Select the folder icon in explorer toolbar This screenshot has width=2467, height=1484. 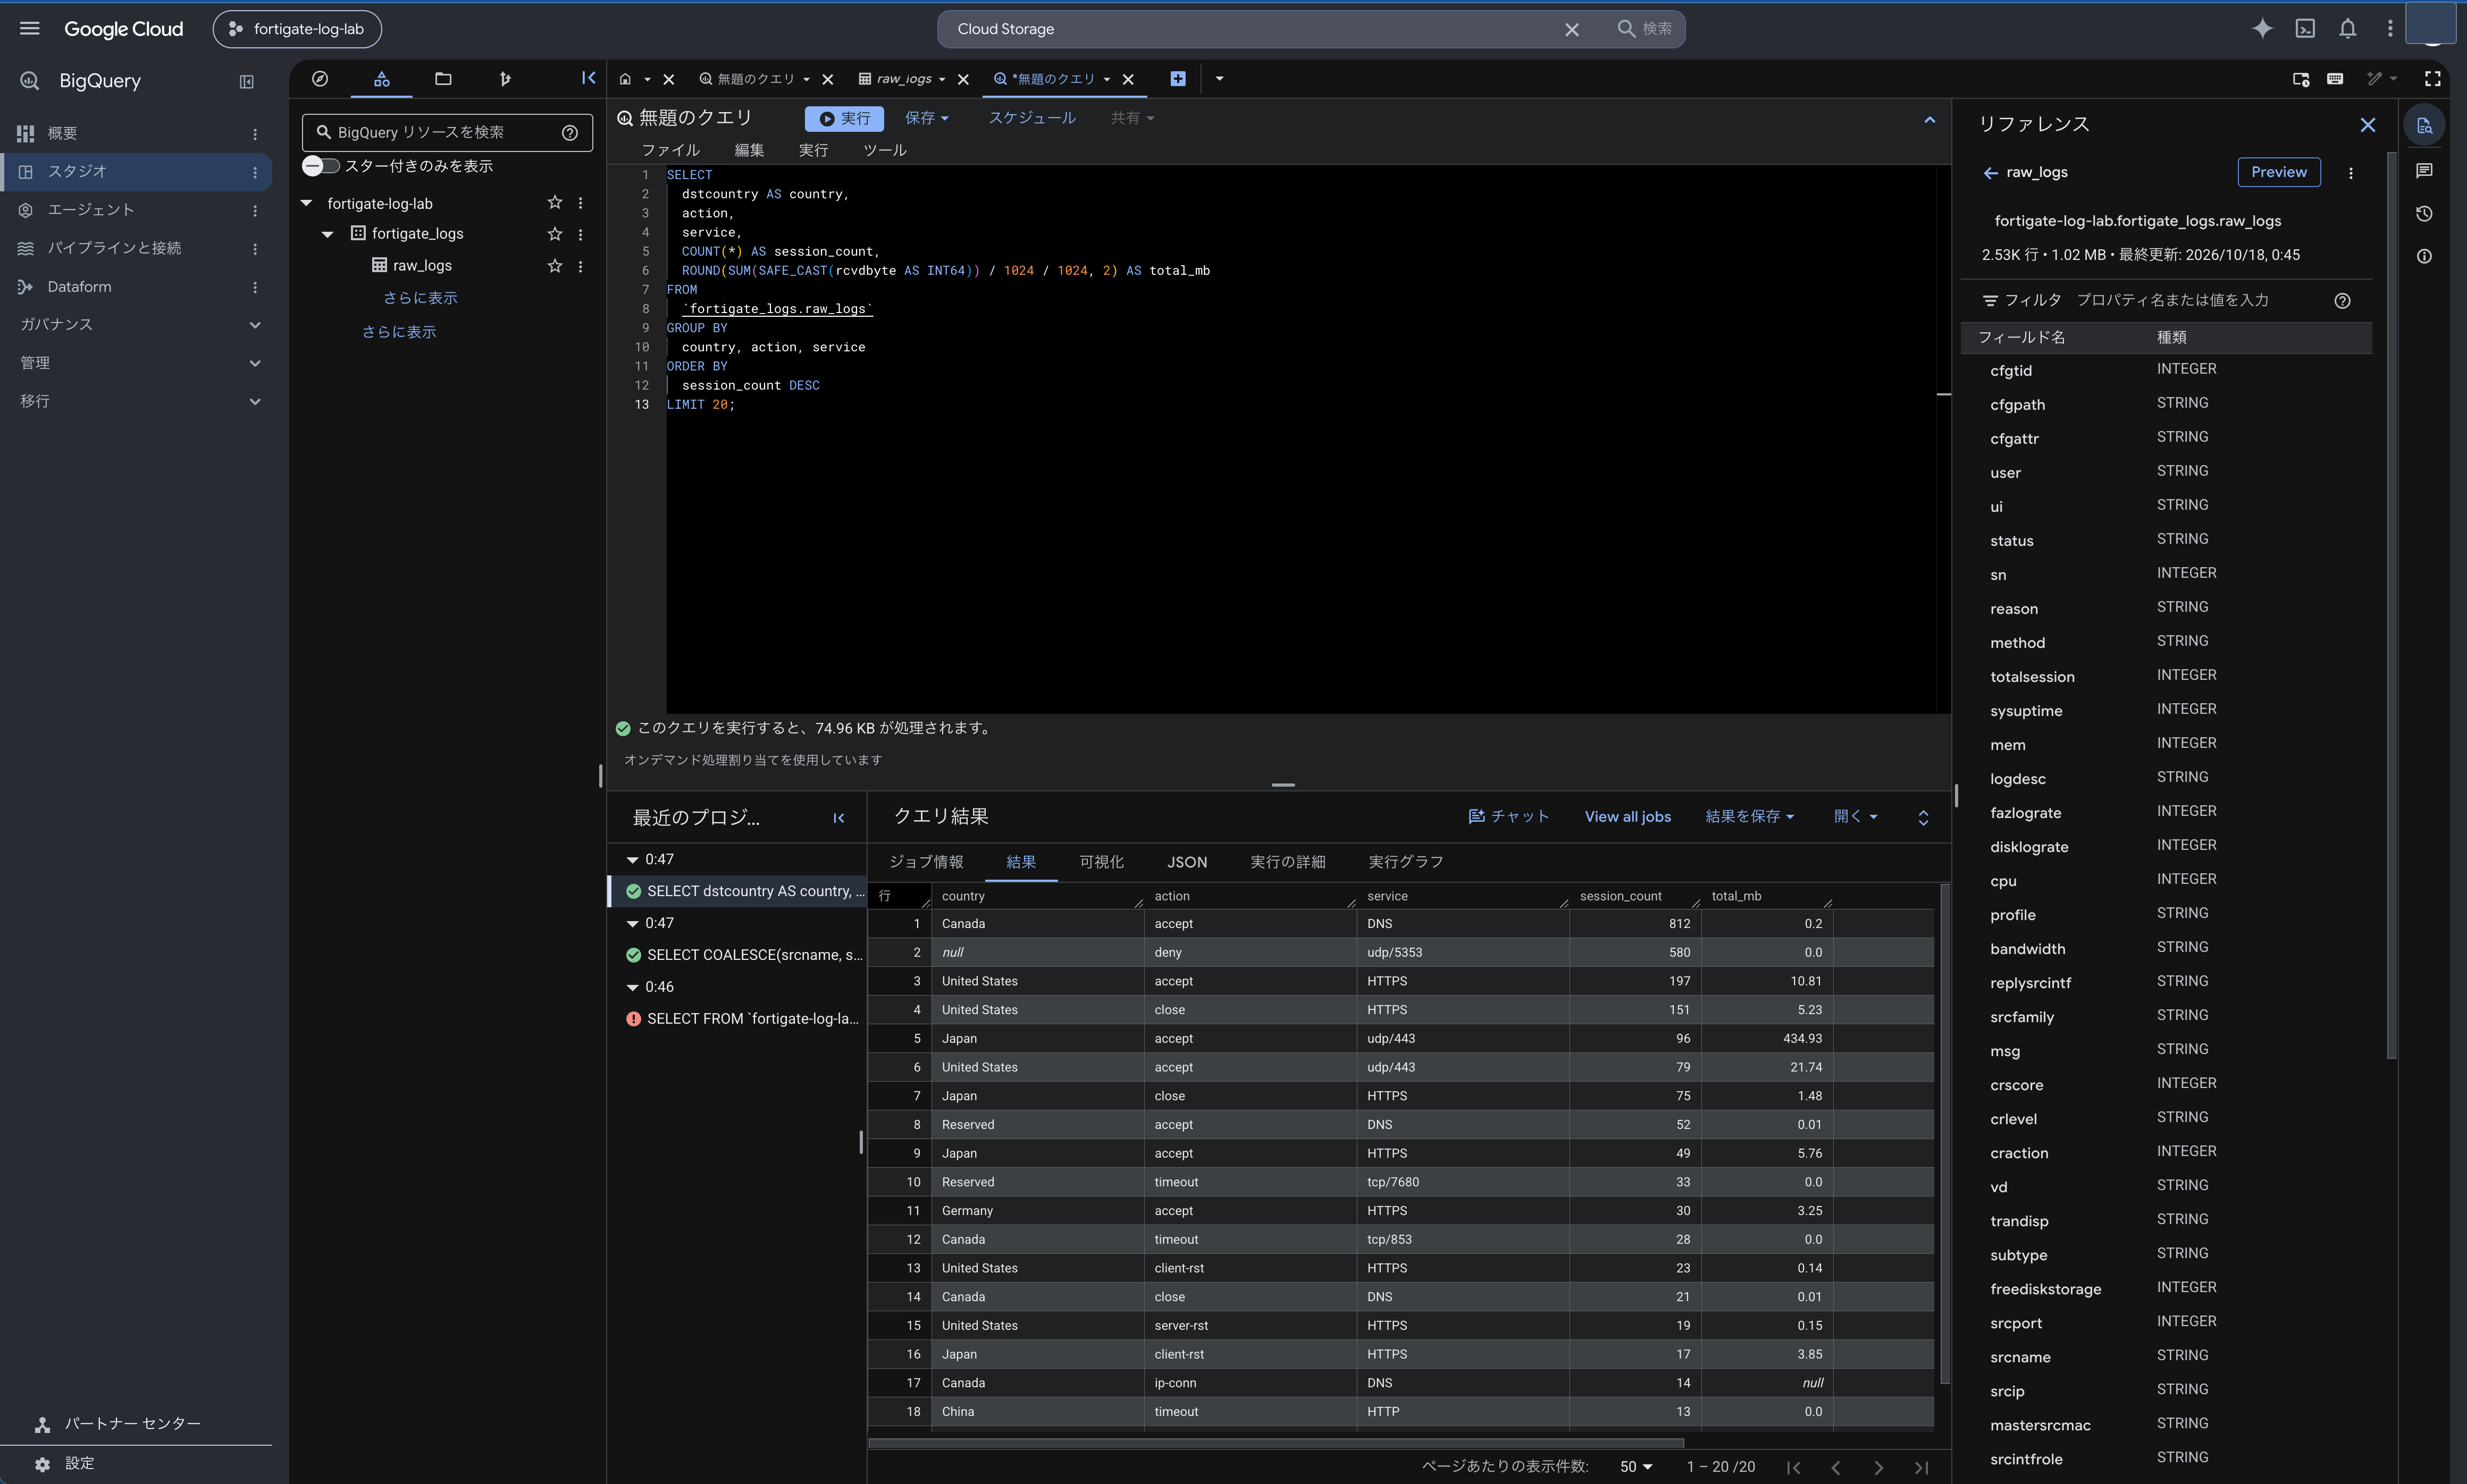[443, 79]
